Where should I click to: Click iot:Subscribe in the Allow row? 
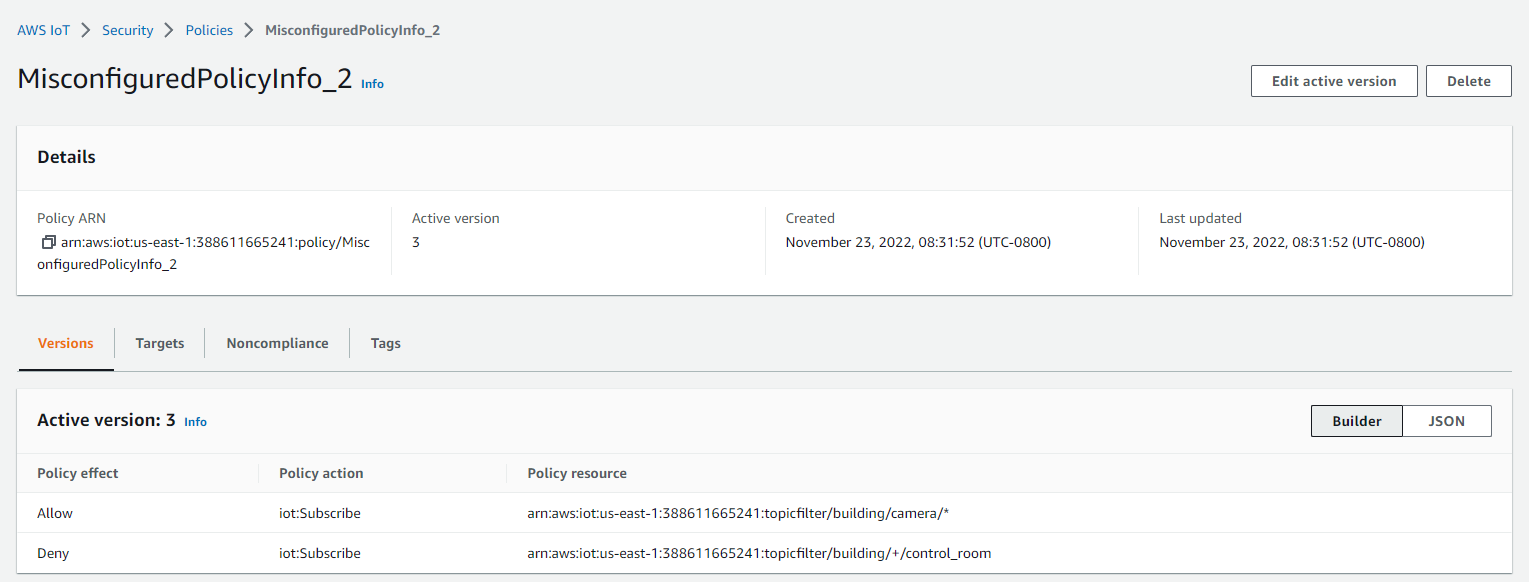(320, 513)
